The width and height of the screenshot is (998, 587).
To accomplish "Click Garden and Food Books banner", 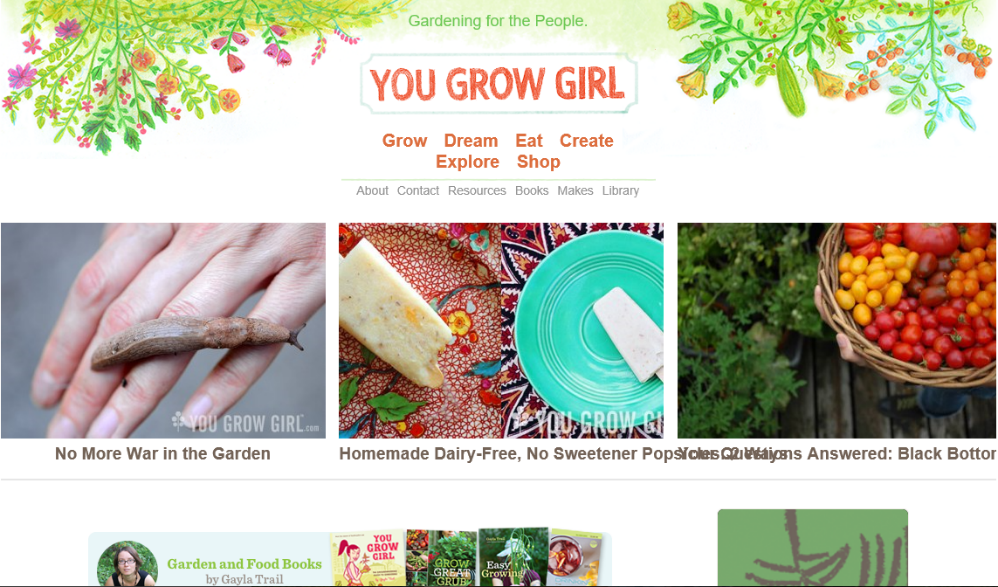I will point(350,558).
